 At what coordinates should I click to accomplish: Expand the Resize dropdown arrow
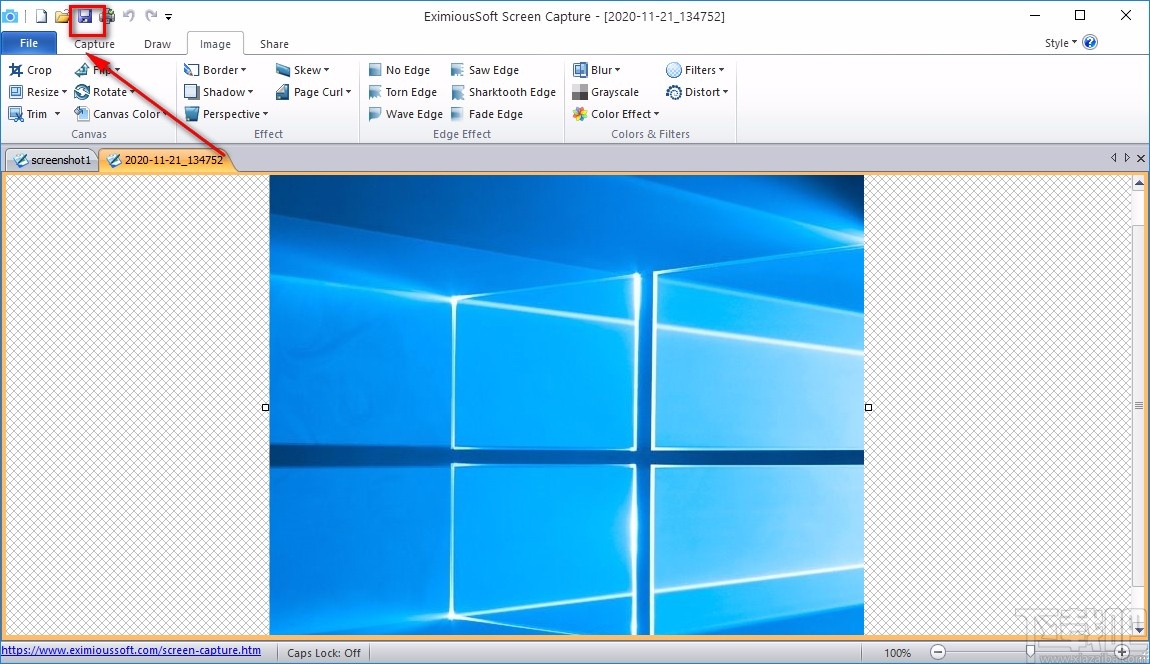pos(64,92)
